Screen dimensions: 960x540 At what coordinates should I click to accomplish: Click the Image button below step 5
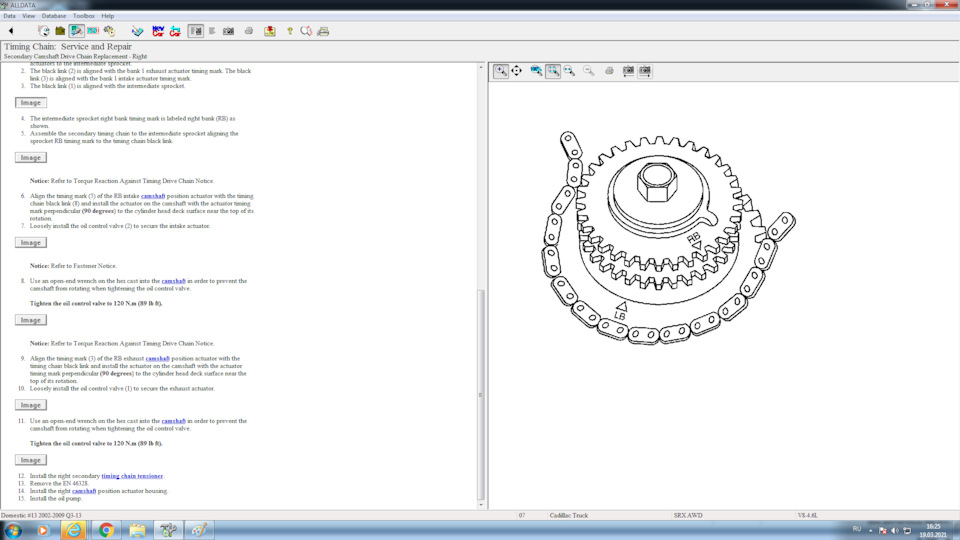click(x=31, y=158)
